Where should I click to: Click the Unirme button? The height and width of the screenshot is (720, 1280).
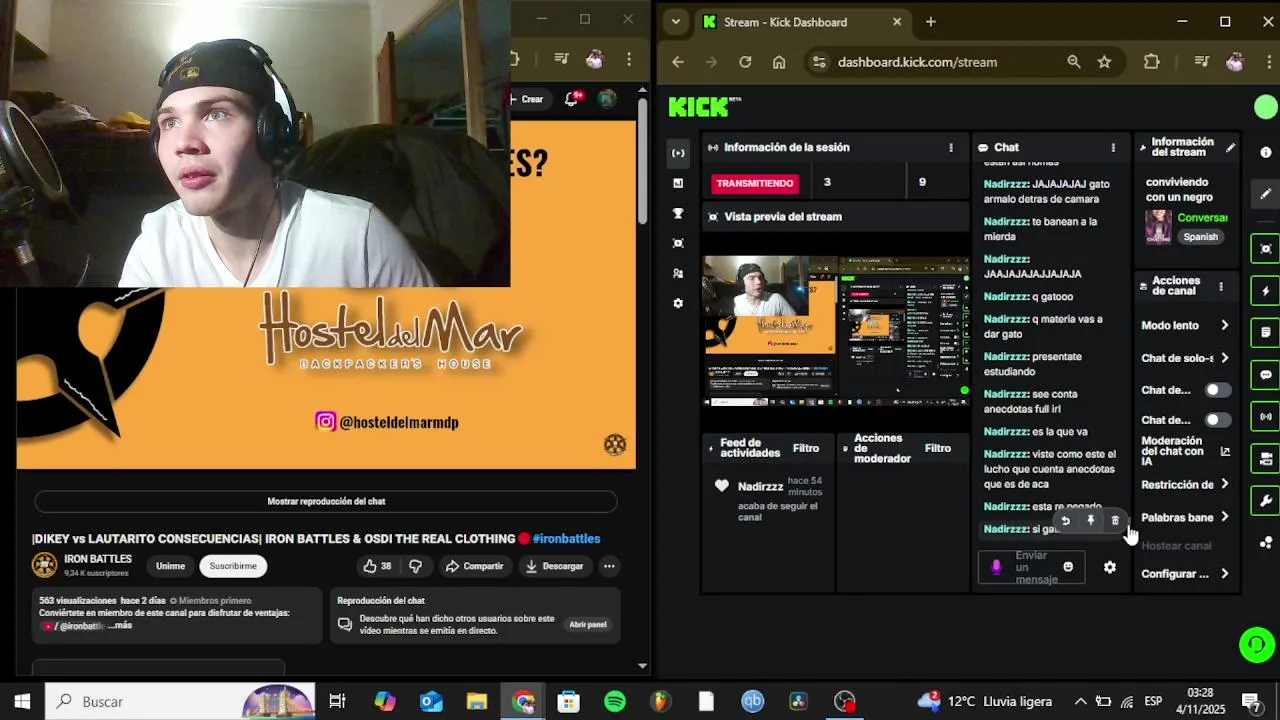170,566
